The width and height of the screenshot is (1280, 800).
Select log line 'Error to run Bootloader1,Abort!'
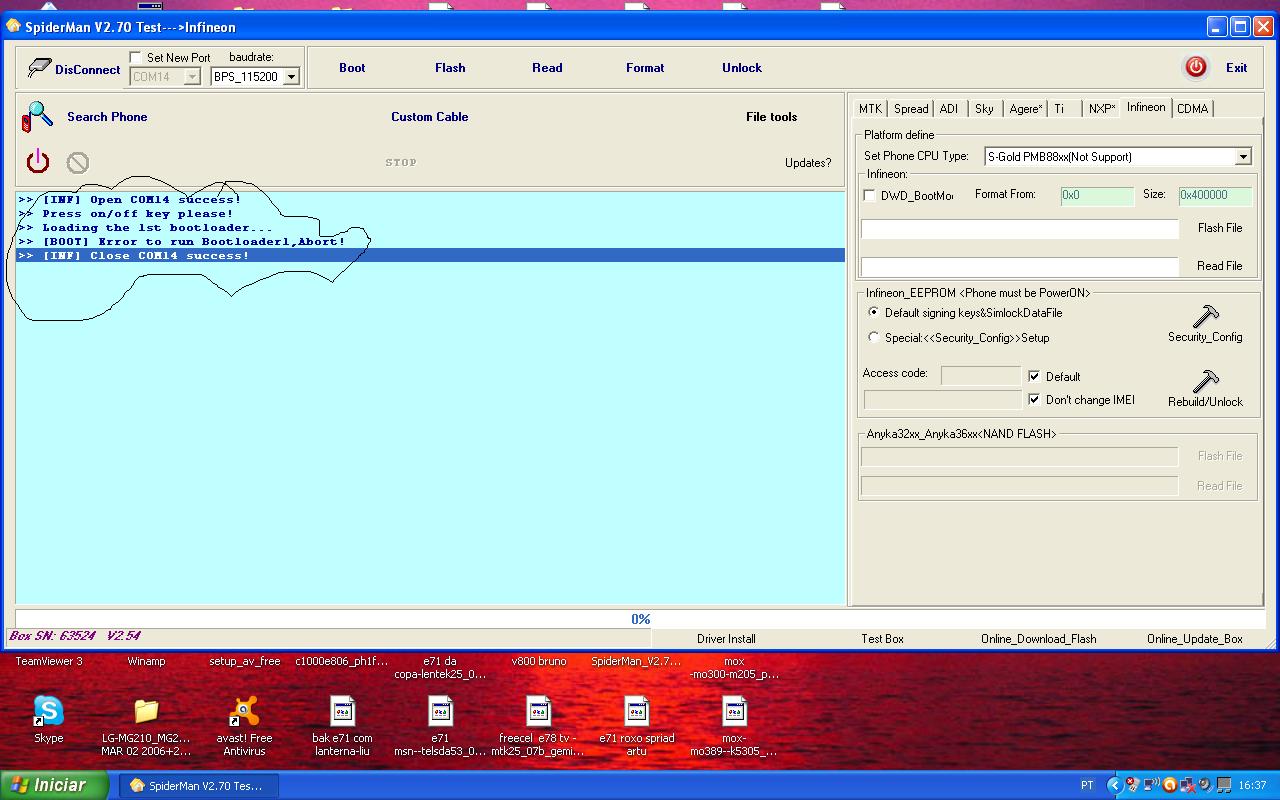[x=430, y=242]
